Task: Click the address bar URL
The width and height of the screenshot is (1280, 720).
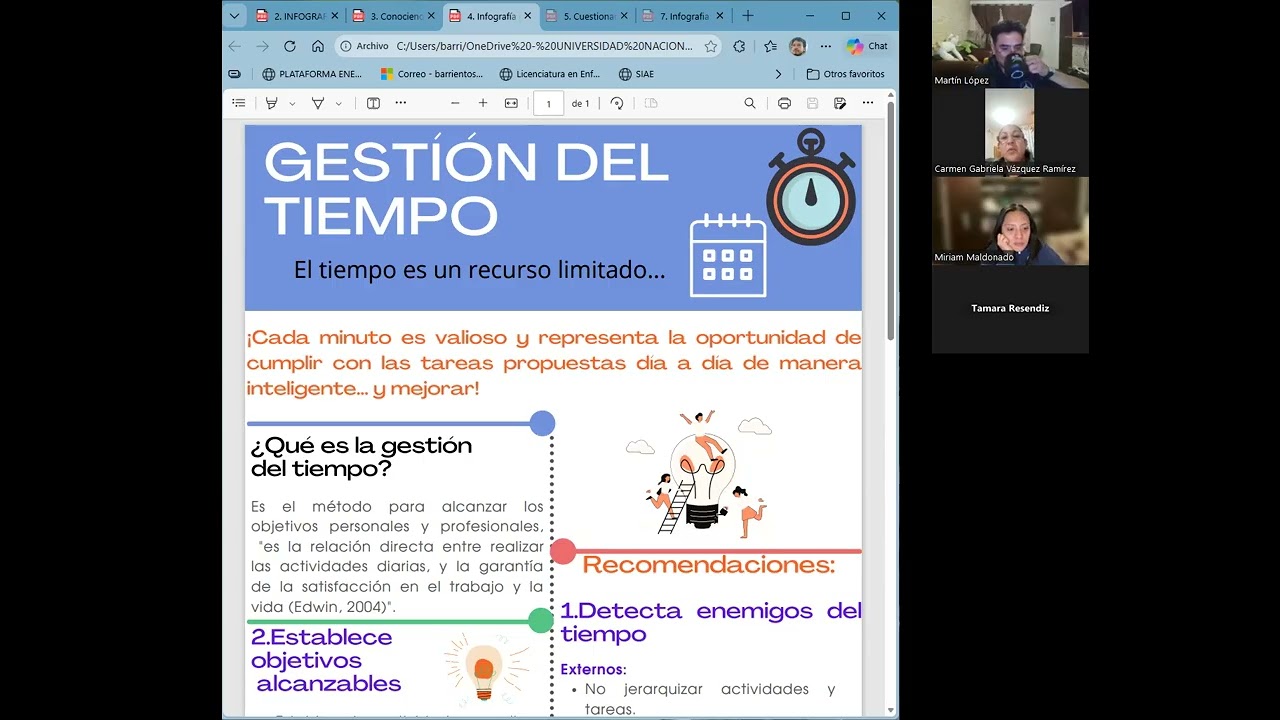Action: pyautogui.click(x=544, y=46)
